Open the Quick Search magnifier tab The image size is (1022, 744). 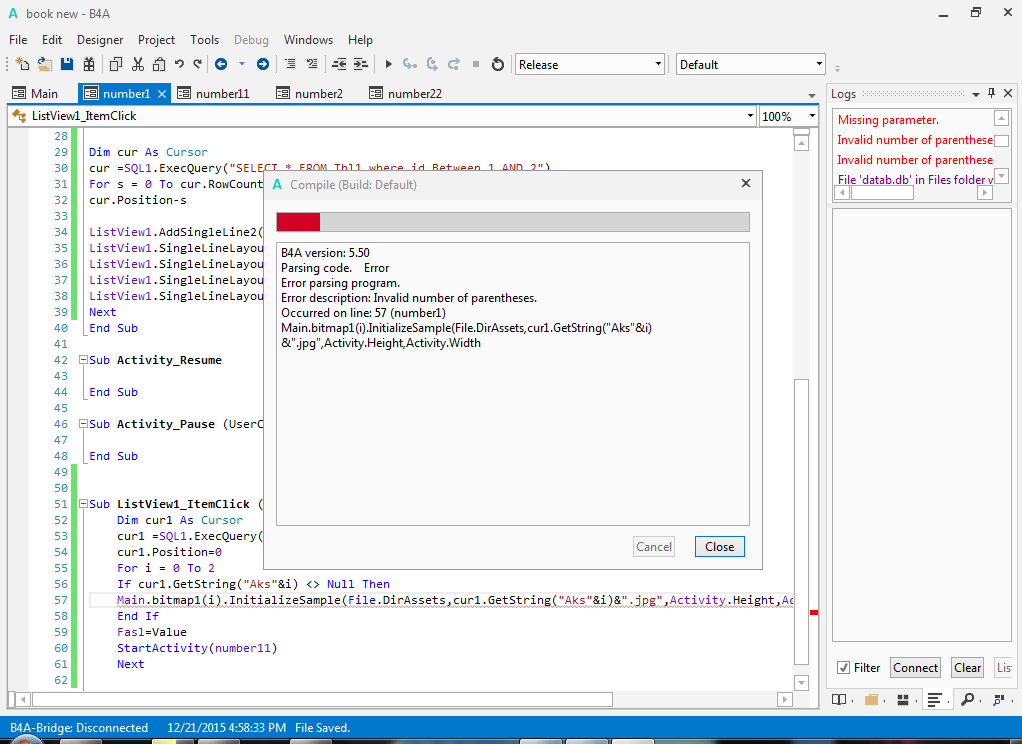(x=967, y=699)
